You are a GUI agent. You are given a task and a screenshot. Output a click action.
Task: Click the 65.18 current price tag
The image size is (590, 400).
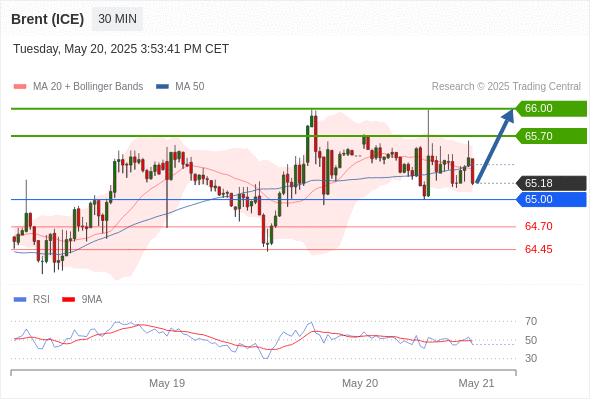[x=551, y=183]
